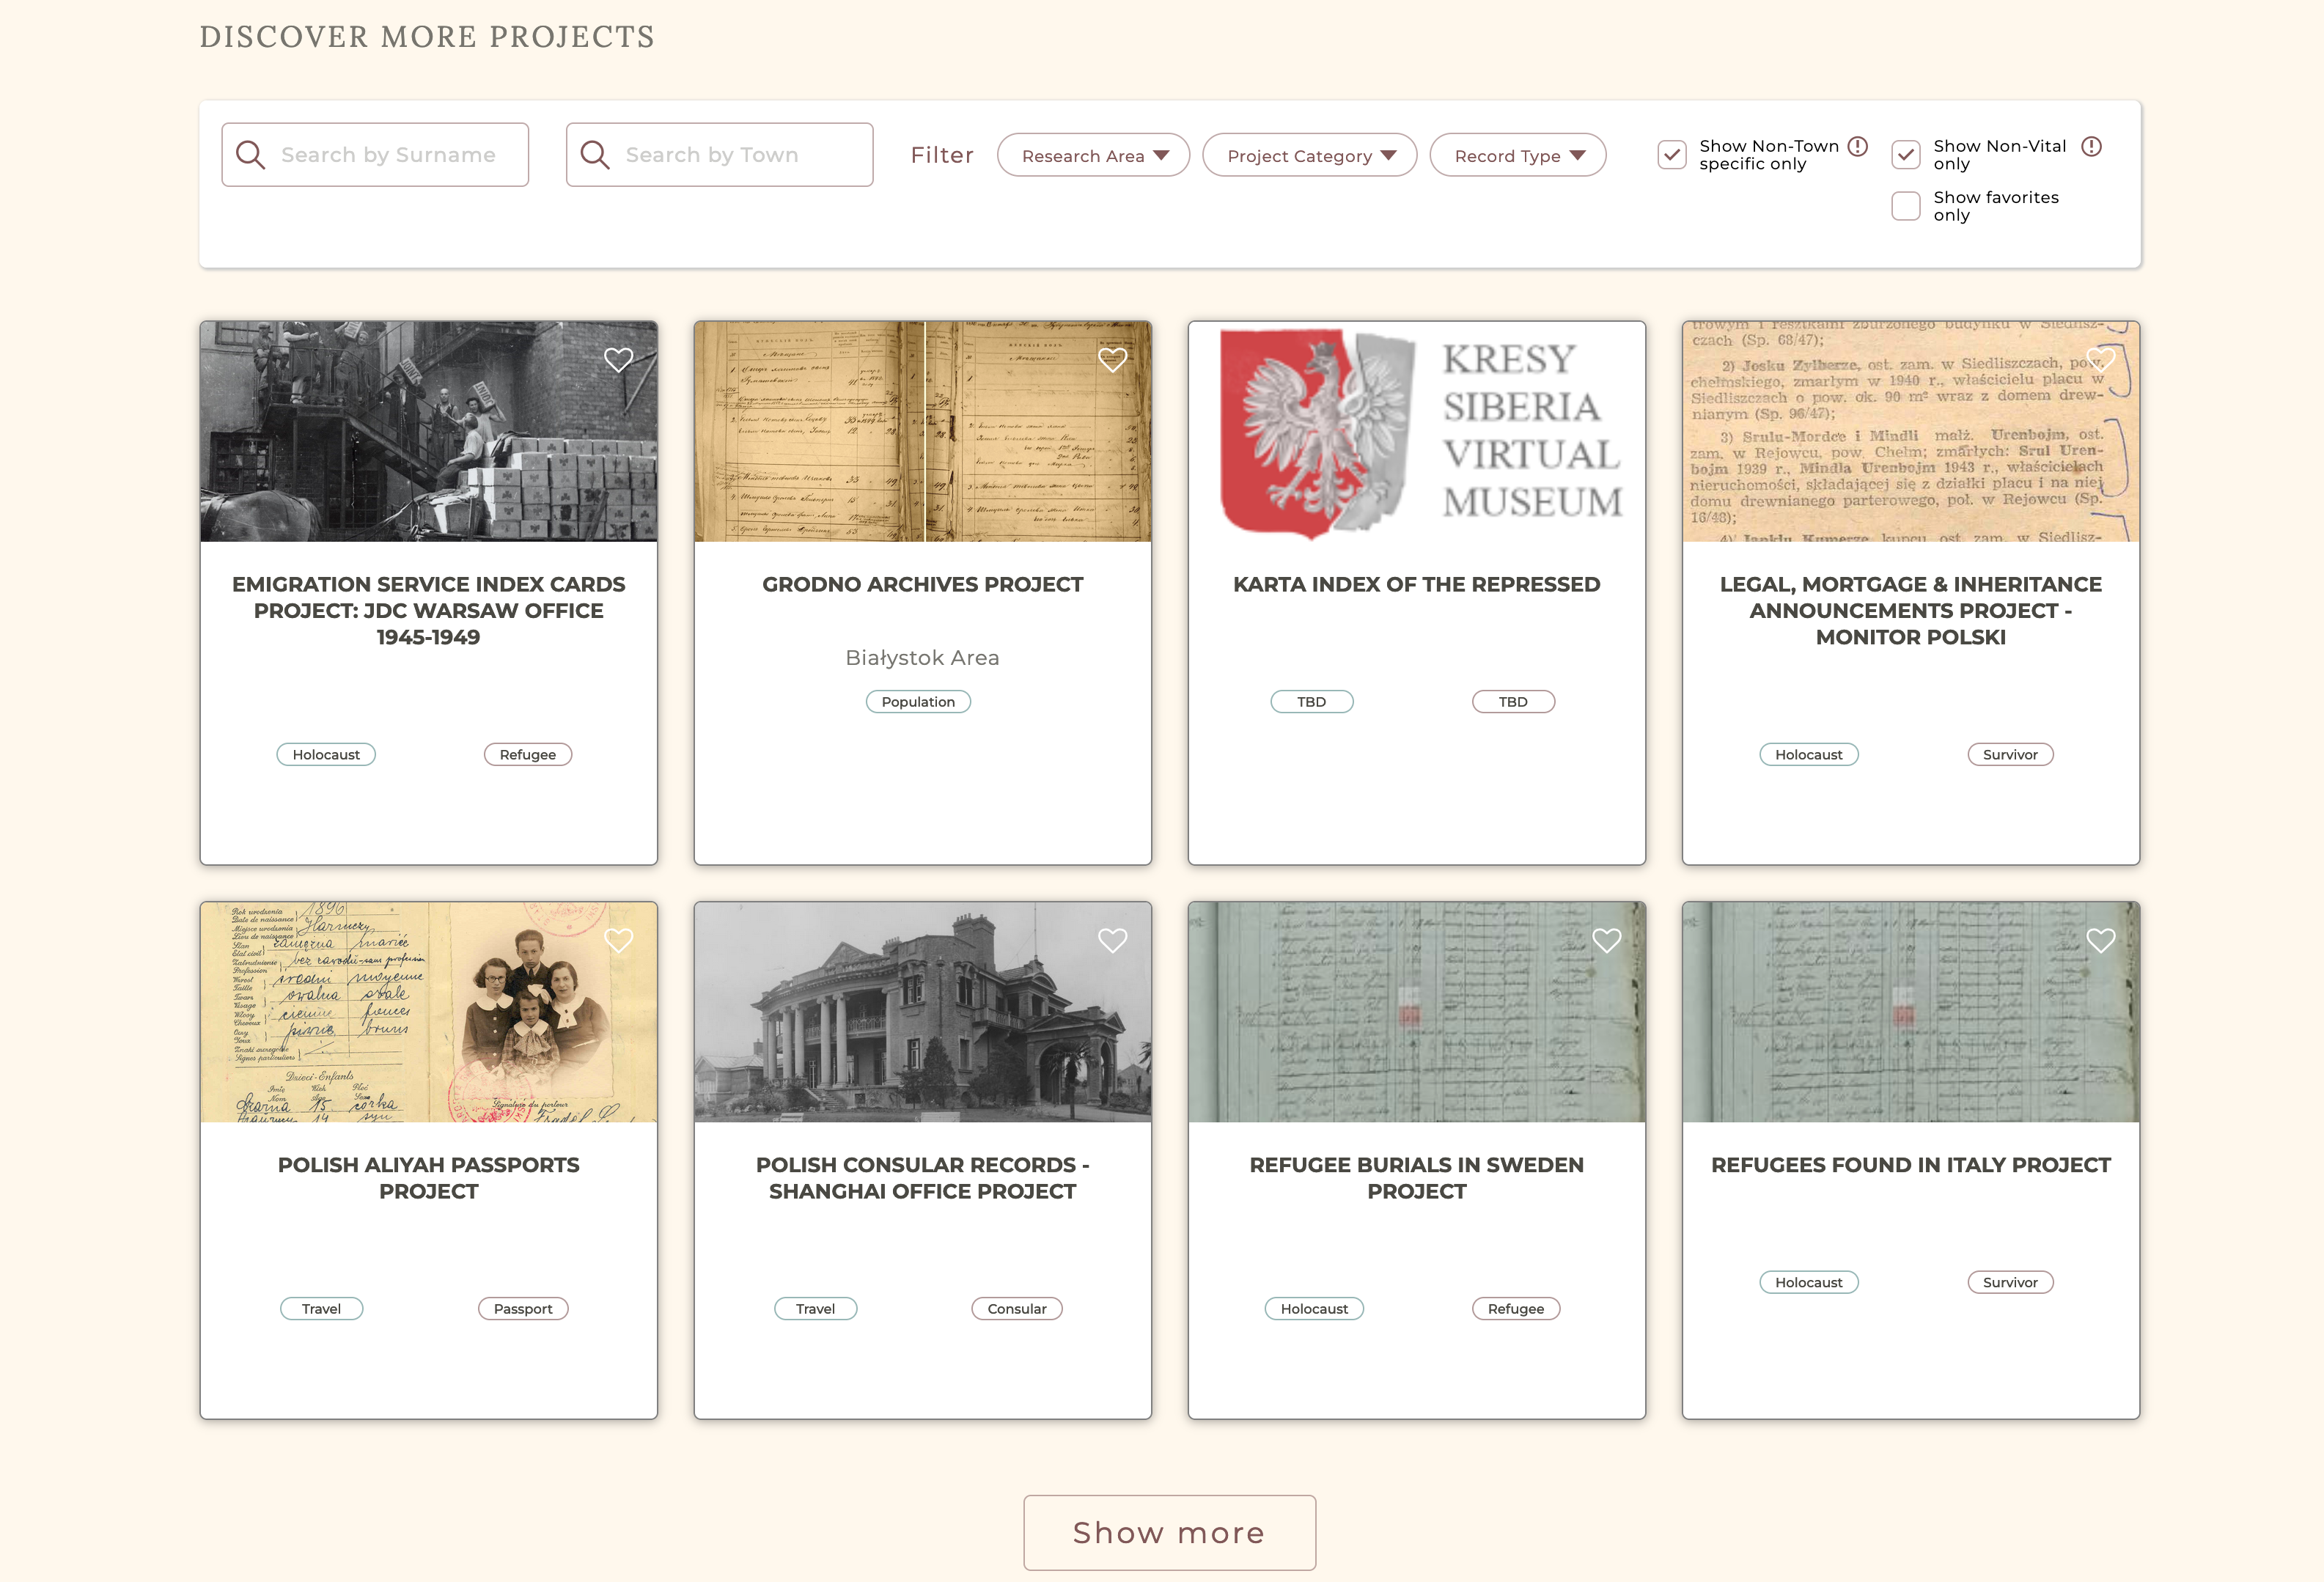
Task: Favorite the Polish Consular Records Shanghai project
Action: [x=1112, y=940]
